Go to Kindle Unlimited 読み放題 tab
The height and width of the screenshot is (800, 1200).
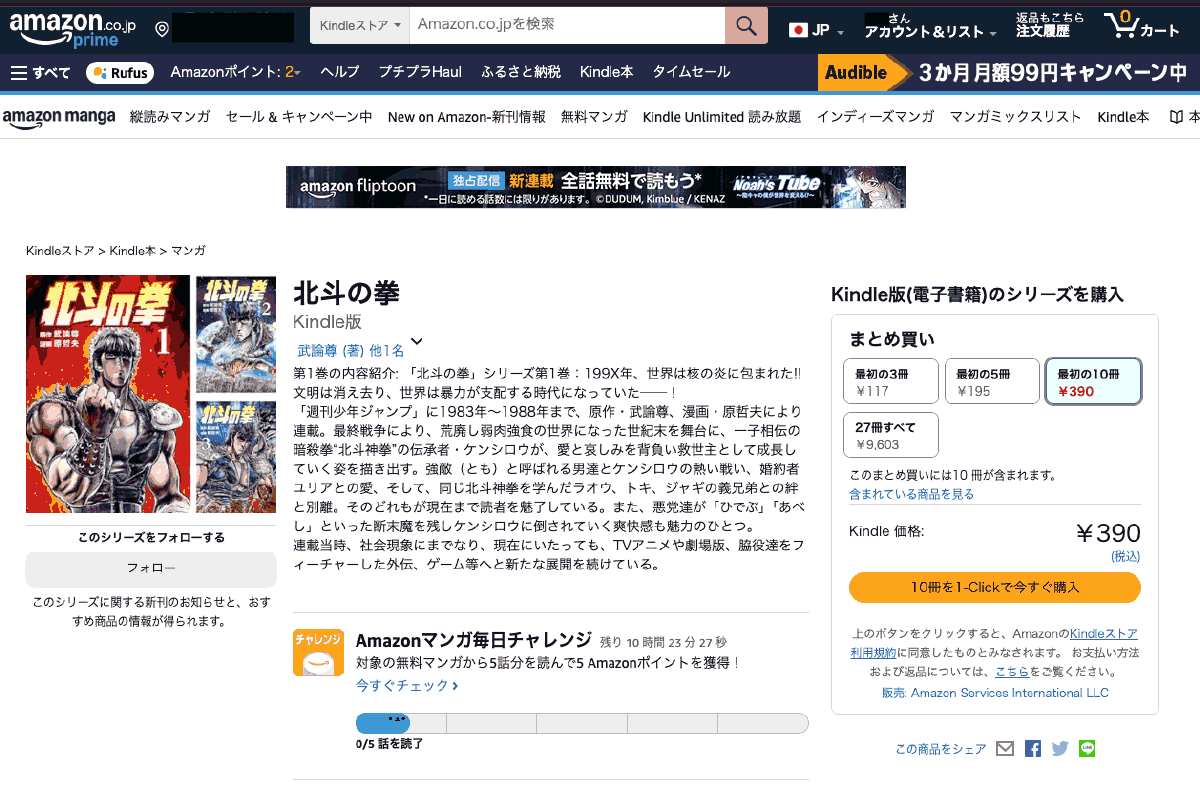tap(722, 117)
